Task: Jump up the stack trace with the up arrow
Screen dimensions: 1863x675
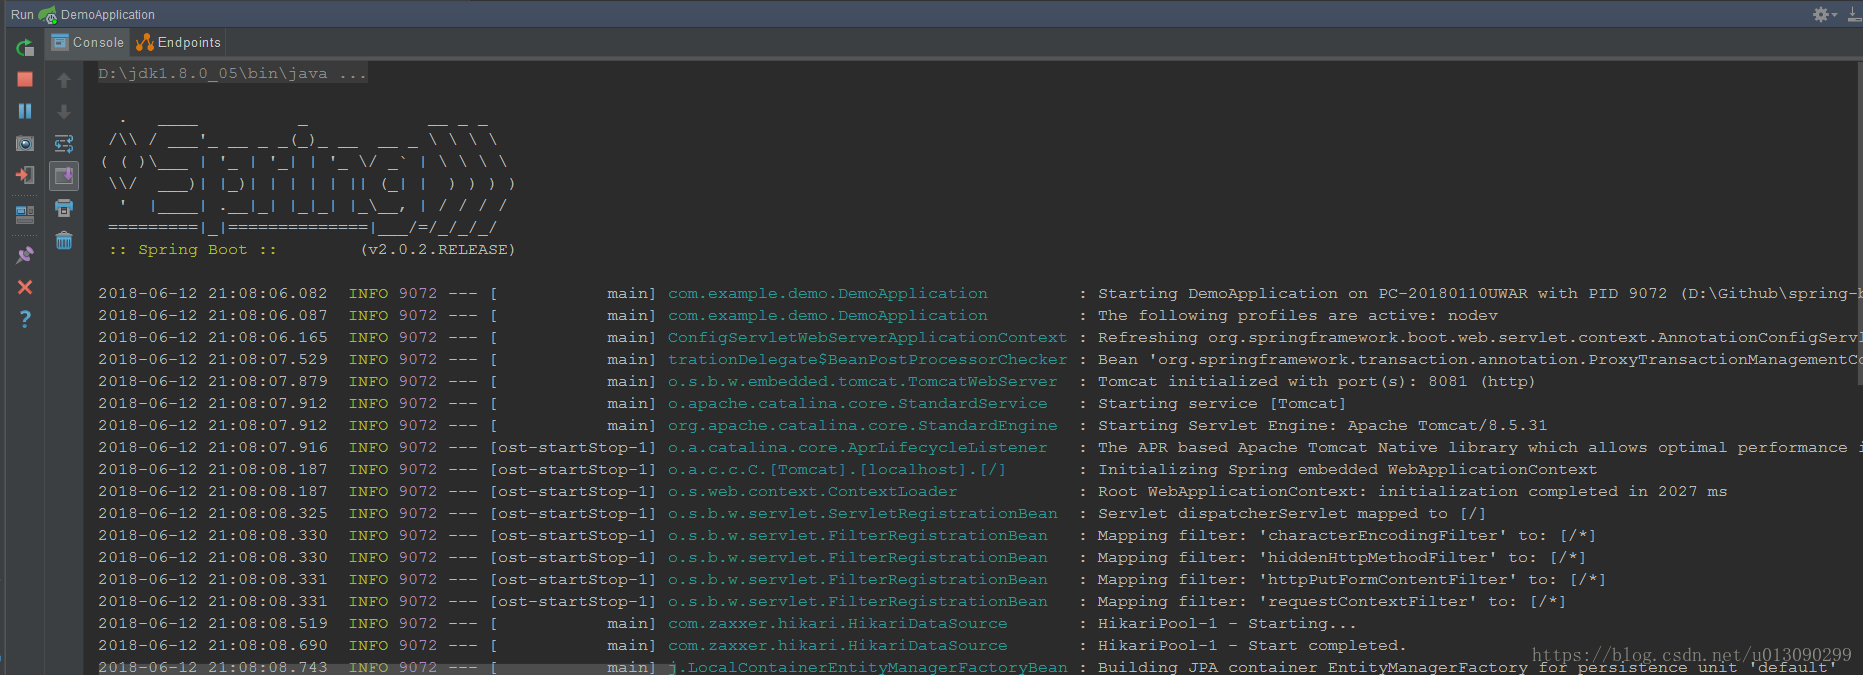Action: point(64,80)
